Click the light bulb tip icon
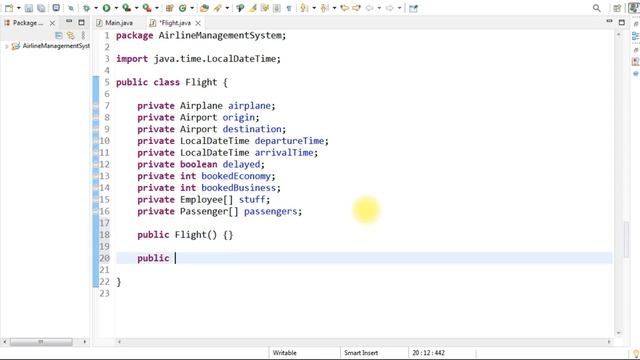Viewport: 640px width, 360px height. coord(636,353)
